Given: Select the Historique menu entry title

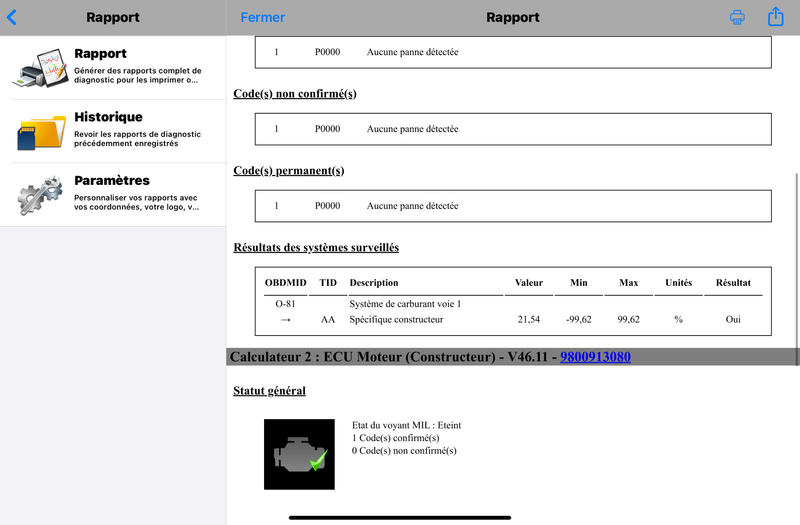Looking at the screenshot, I should click(x=108, y=117).
